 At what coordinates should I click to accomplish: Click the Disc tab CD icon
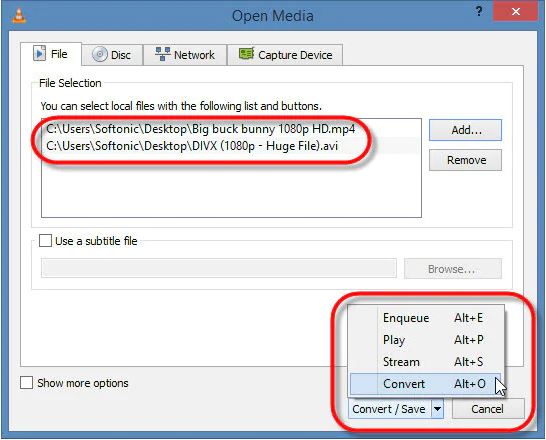[x=100, y=54]
